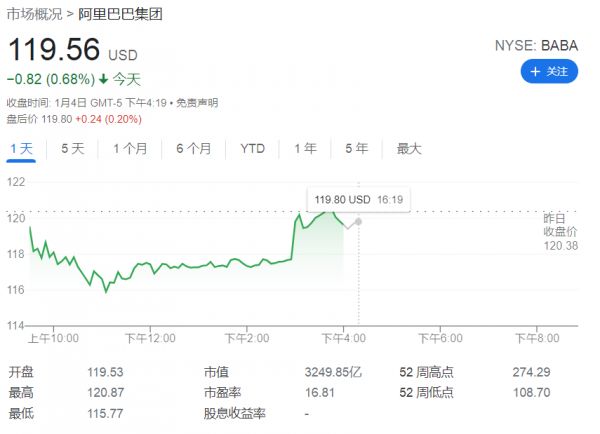This screenshot has height=434, width=600.
Task: Click the 119.56 stock price
Action: [x=54, y=49]
